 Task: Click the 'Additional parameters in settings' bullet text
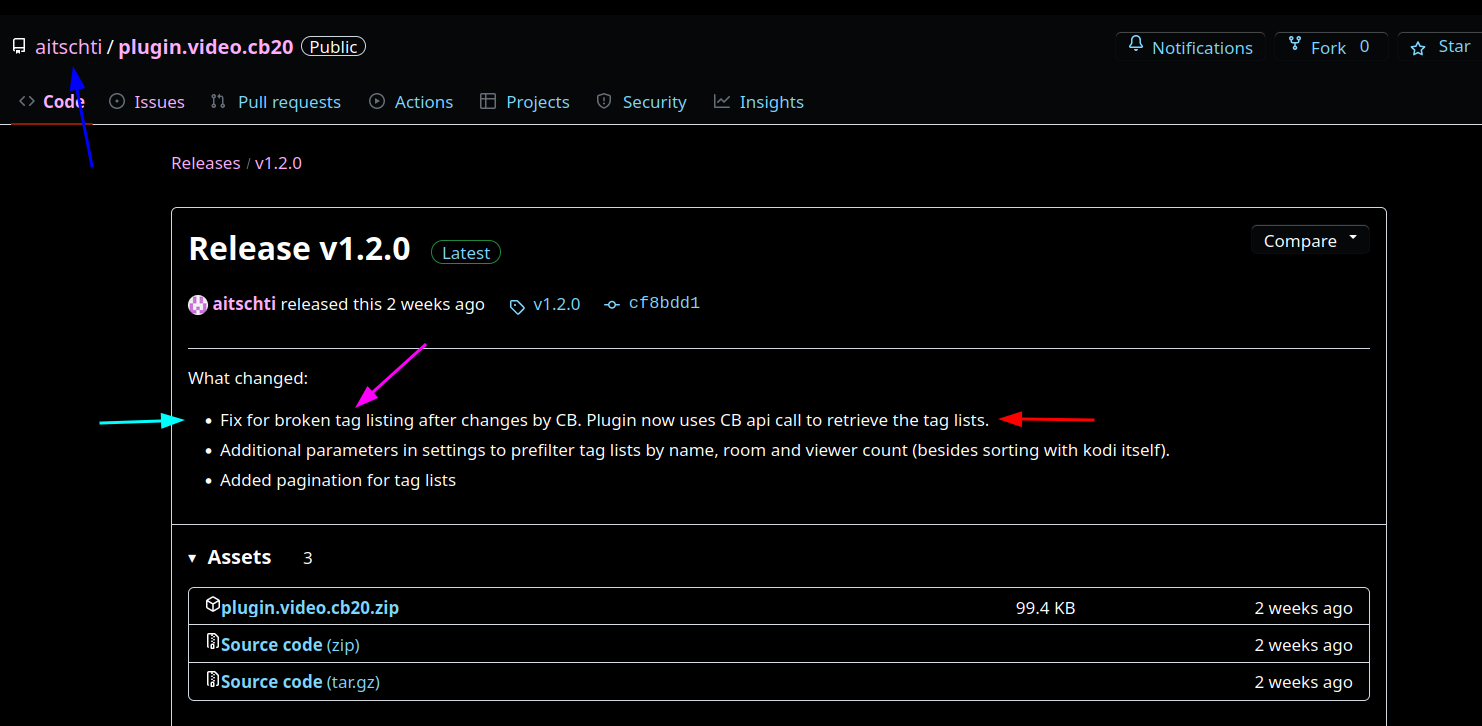695,450
